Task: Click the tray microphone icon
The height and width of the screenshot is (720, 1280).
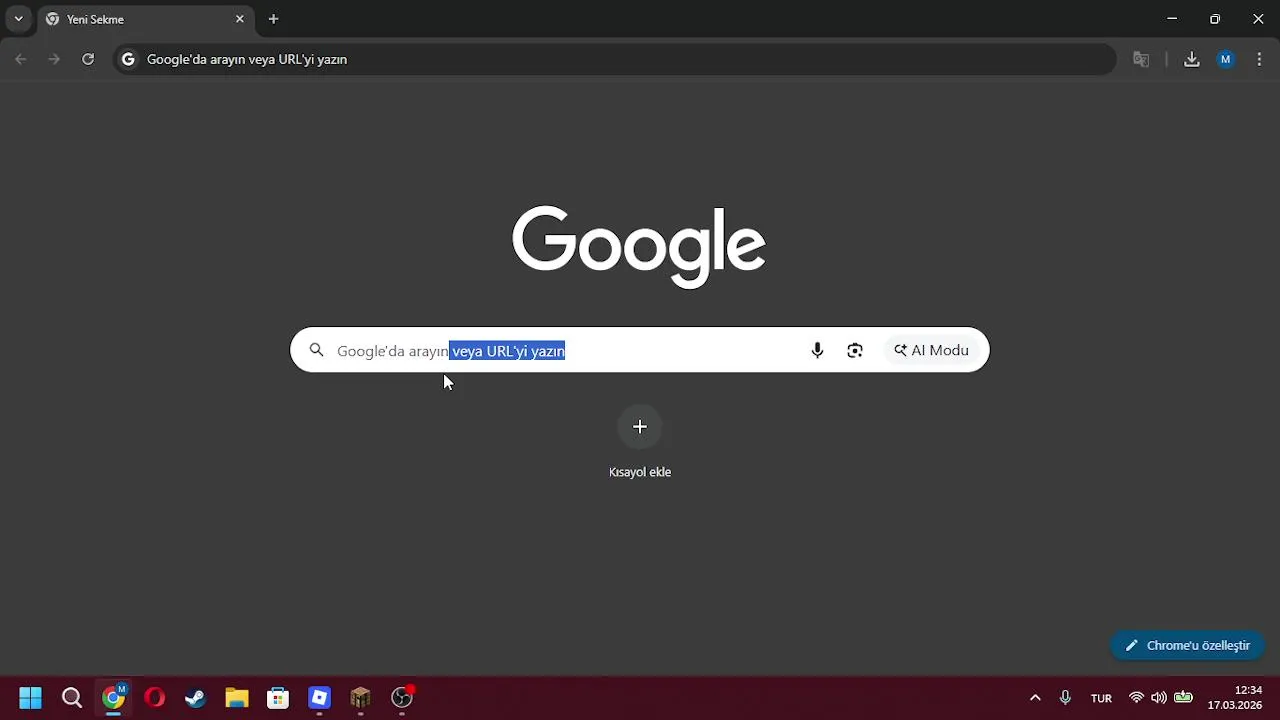Action: coord(1065,698)
